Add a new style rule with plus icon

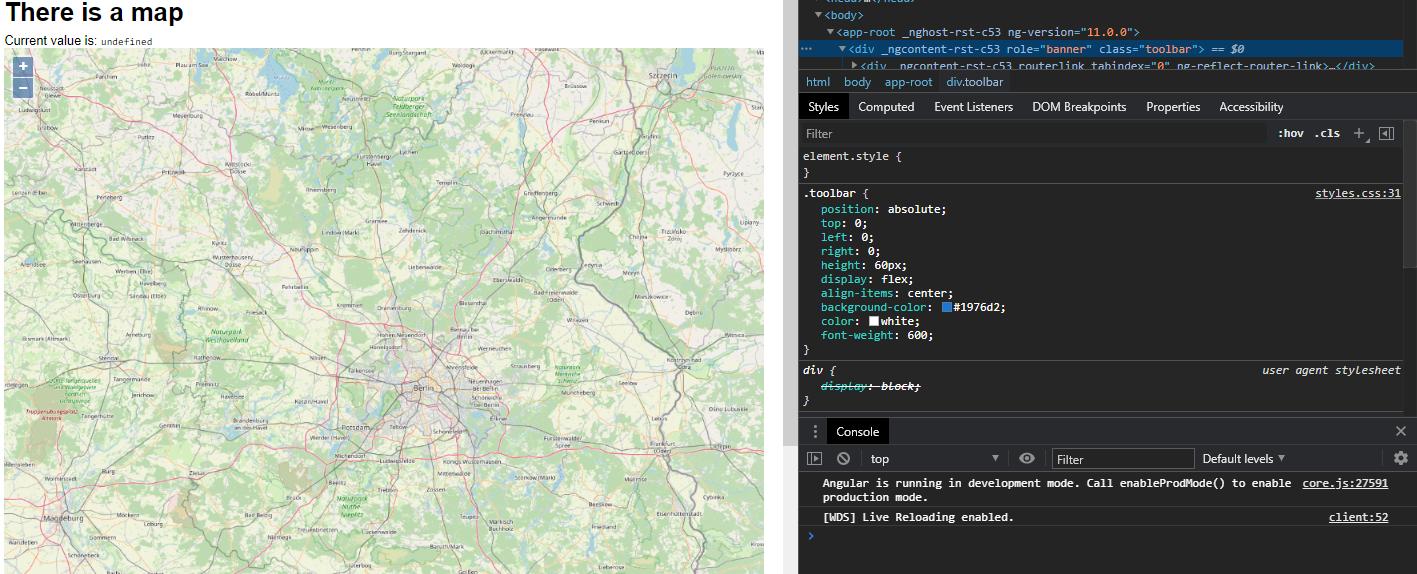[1359, 133]
